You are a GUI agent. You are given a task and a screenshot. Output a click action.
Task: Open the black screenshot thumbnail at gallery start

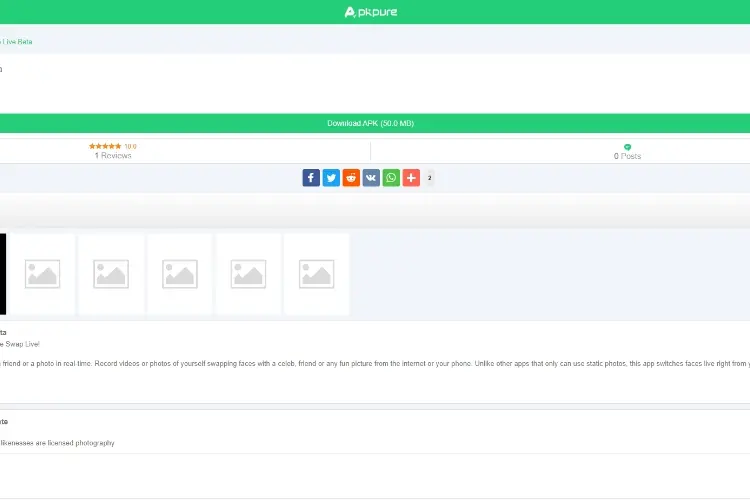[x=3, y=274]
